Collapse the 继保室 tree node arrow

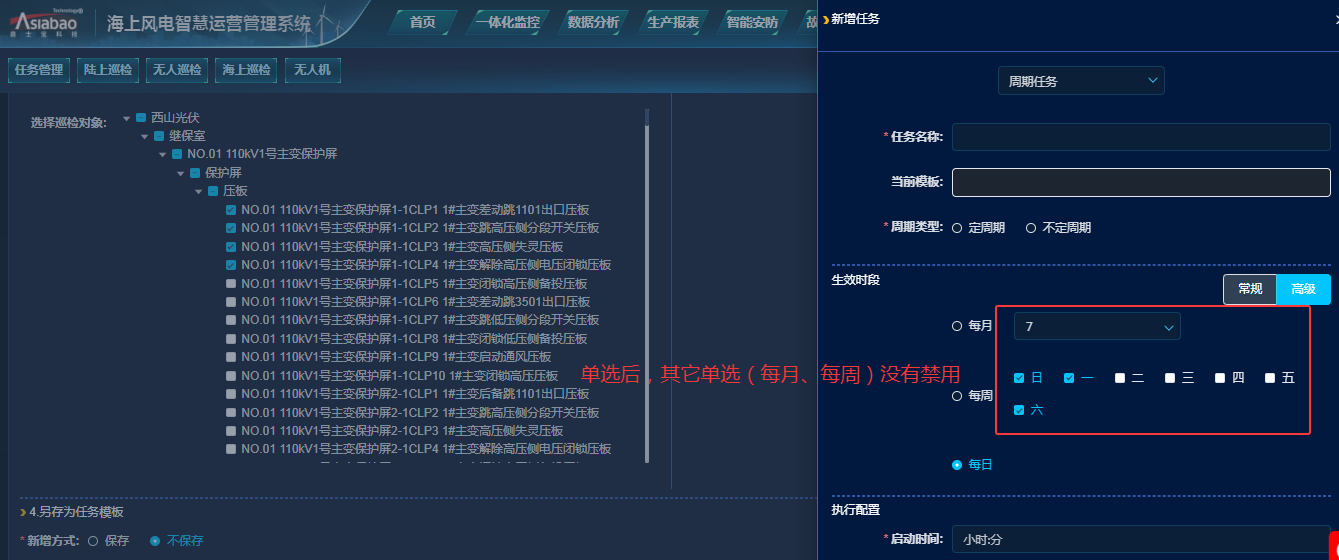[x=145, y=136]
